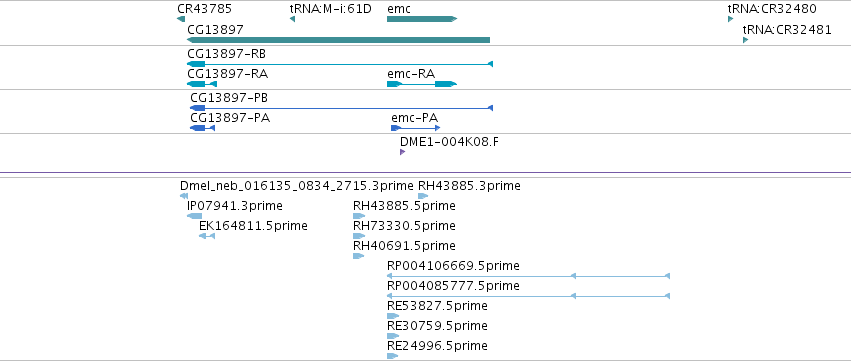Viewport: 851px width, 361px height.
Task: Click the tRNA:CR32480 arrow marker
Action: 731,20
